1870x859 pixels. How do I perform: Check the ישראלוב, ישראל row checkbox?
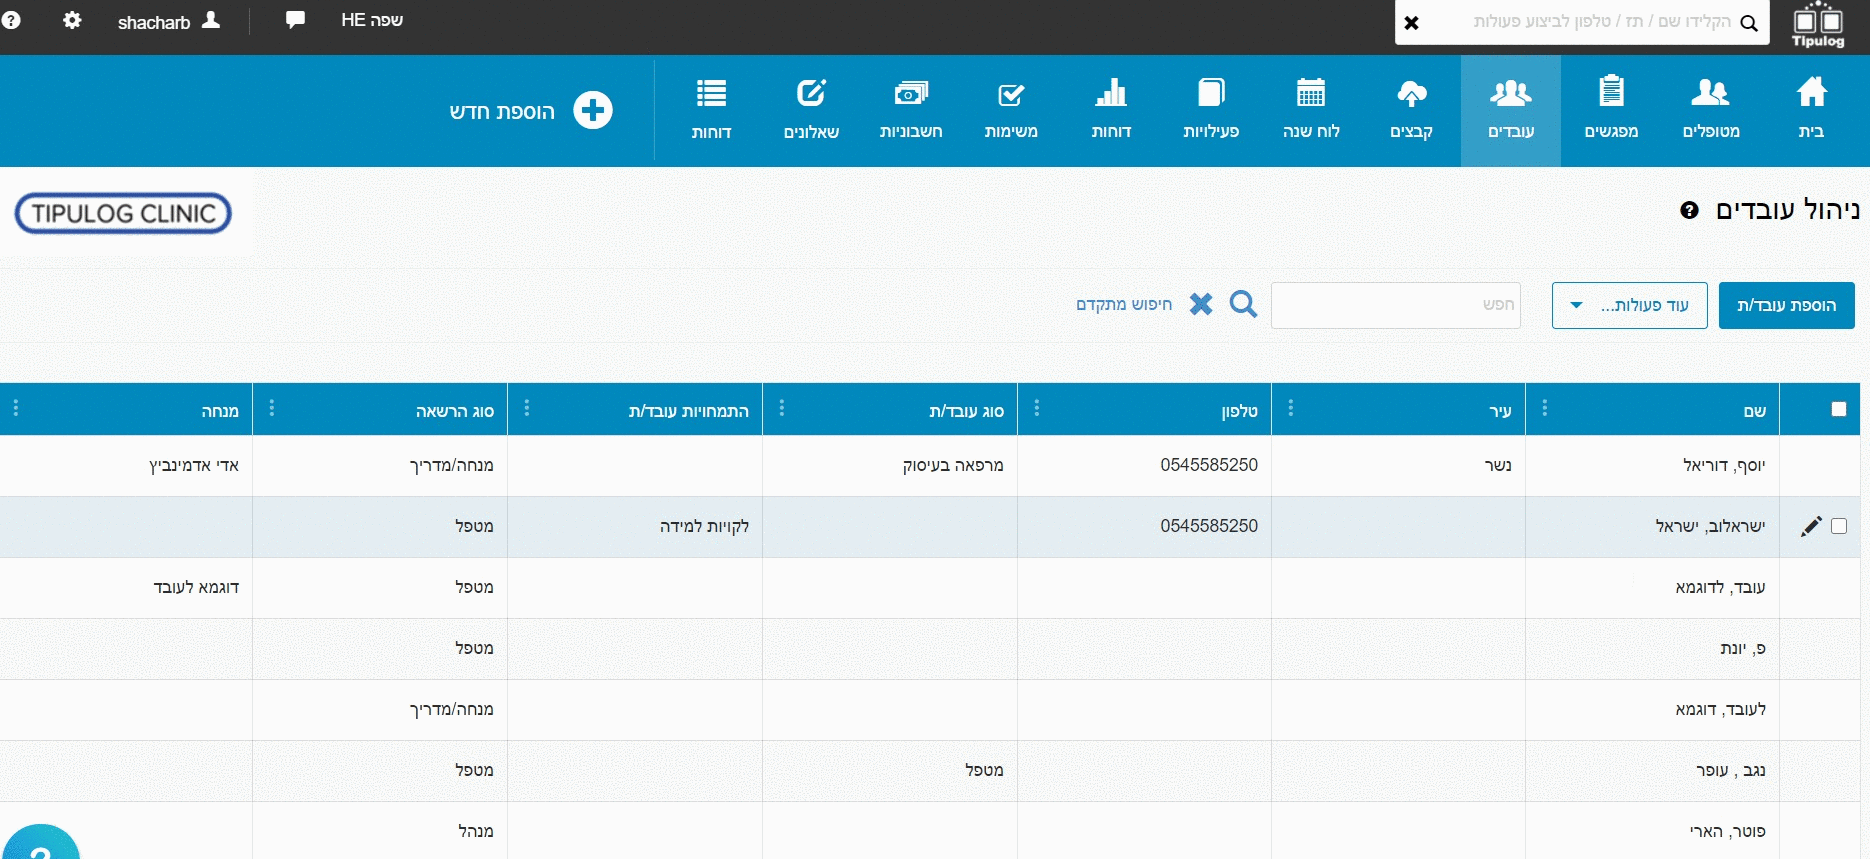[x=1838, y=526]
